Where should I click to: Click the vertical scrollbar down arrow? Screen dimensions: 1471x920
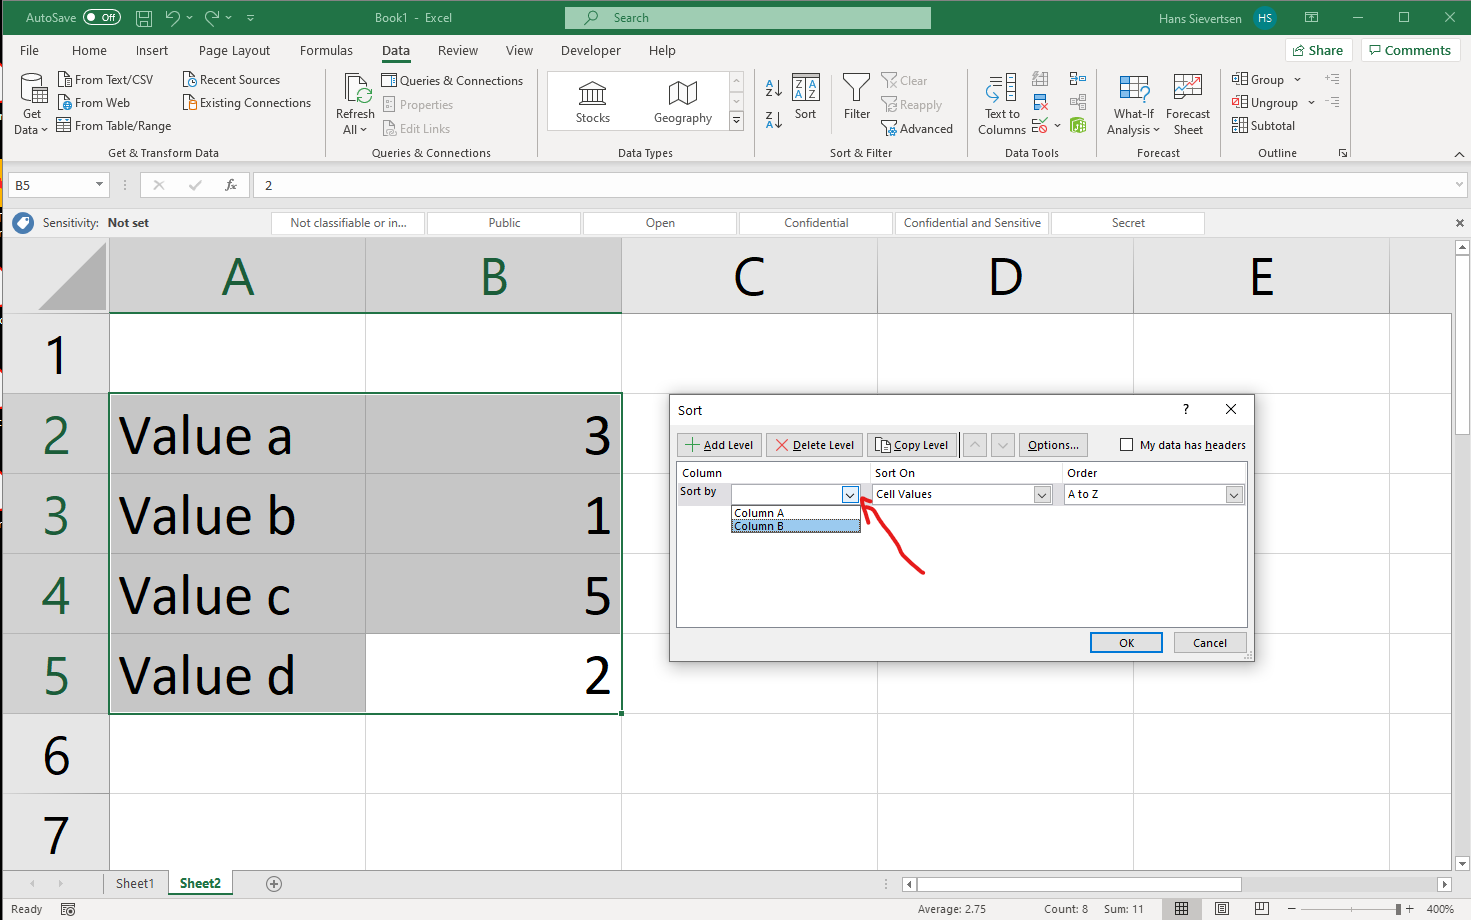(1462, 863)
